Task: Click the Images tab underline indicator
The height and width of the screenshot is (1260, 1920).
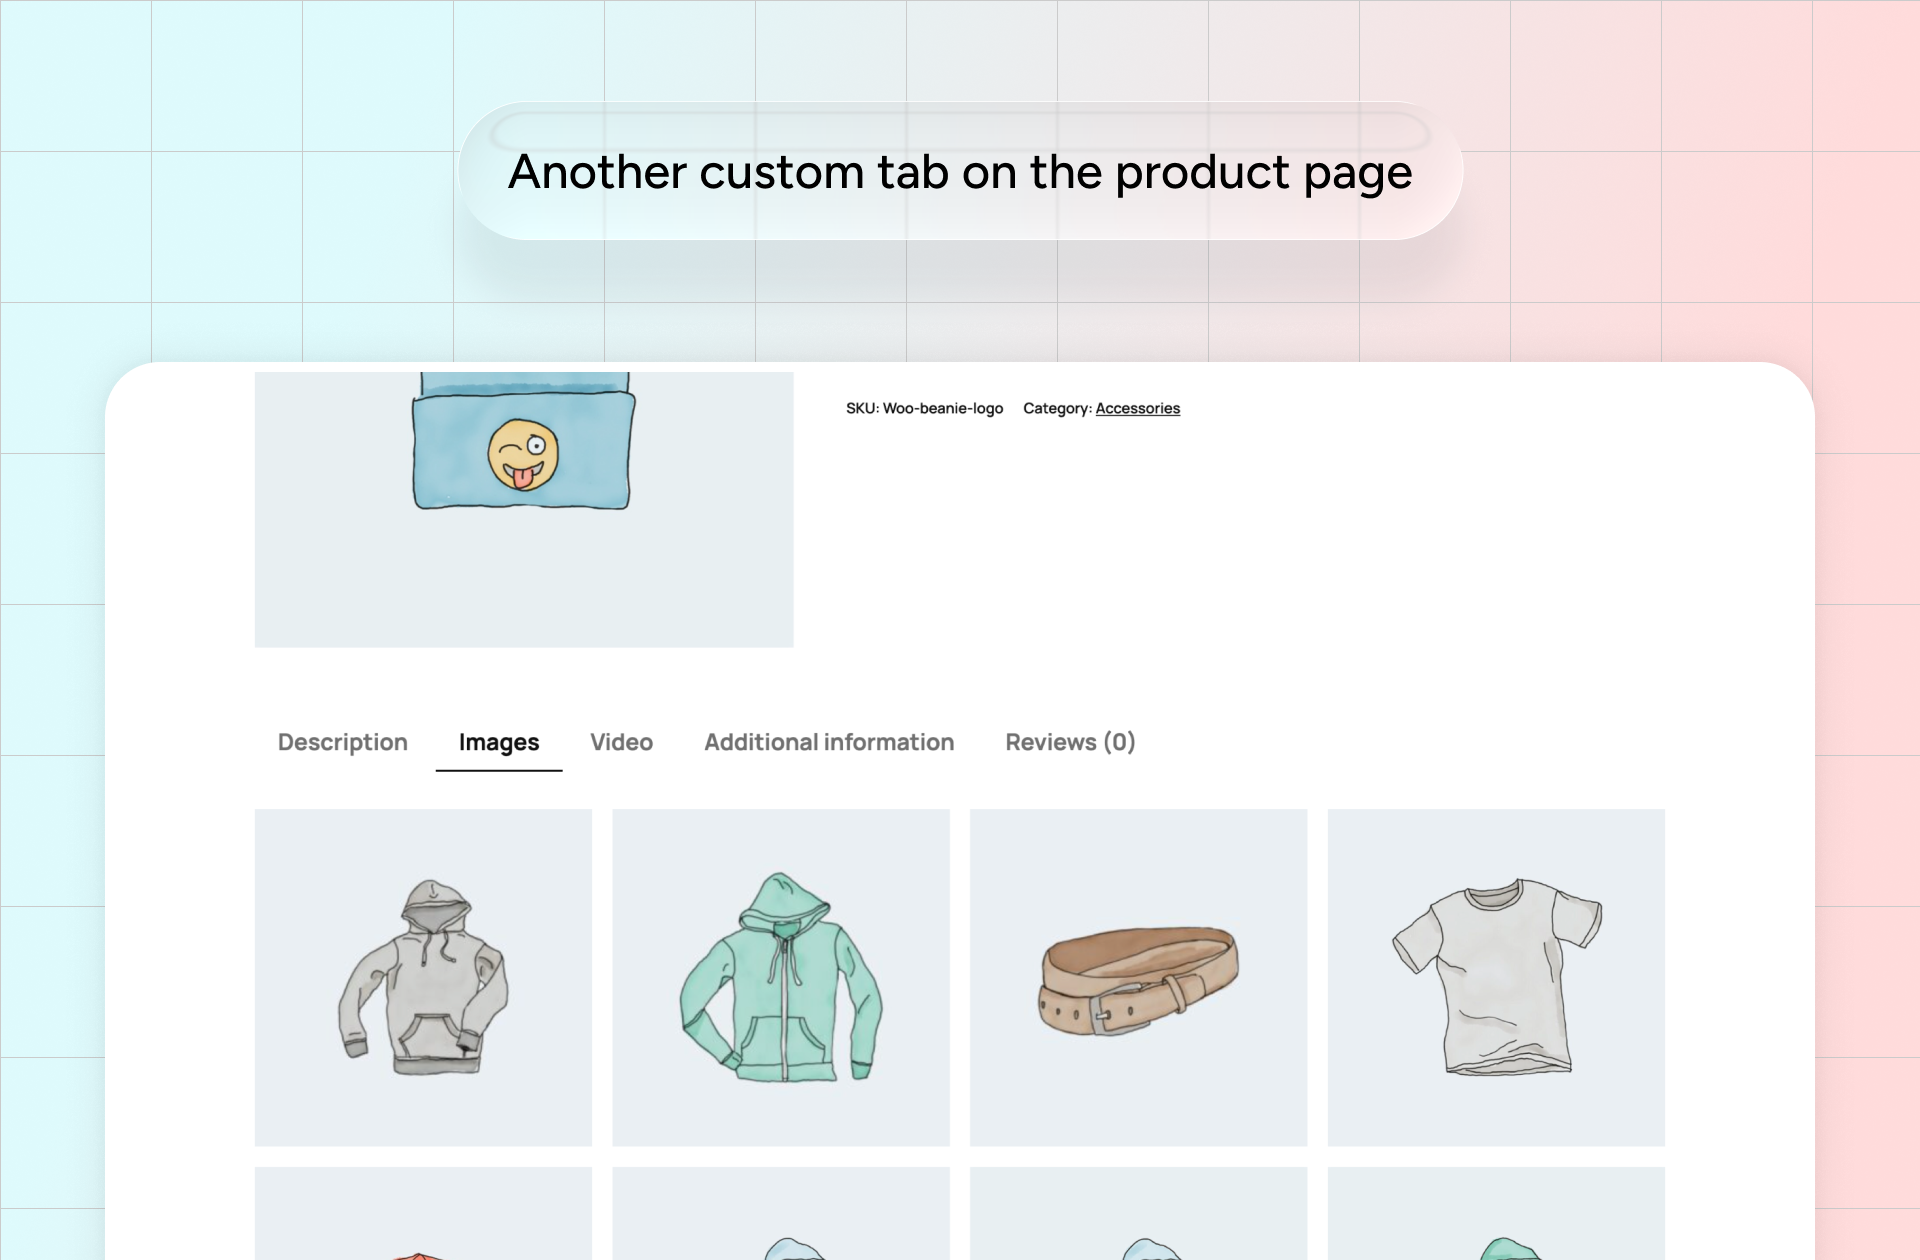Action: pyautogui.click(x=498, y=770)
